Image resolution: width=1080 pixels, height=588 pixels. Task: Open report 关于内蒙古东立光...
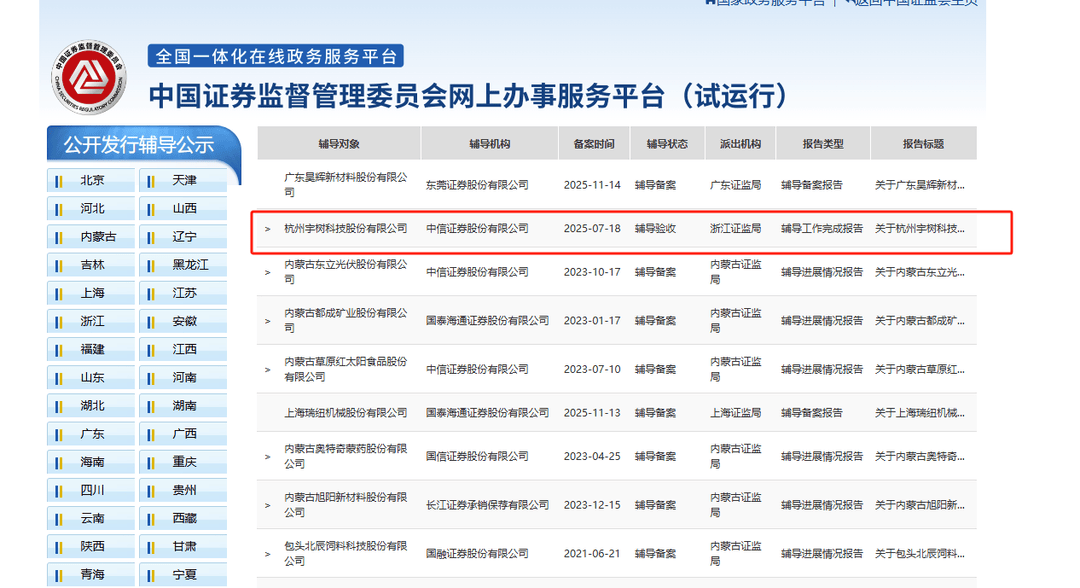click(920, 273)
